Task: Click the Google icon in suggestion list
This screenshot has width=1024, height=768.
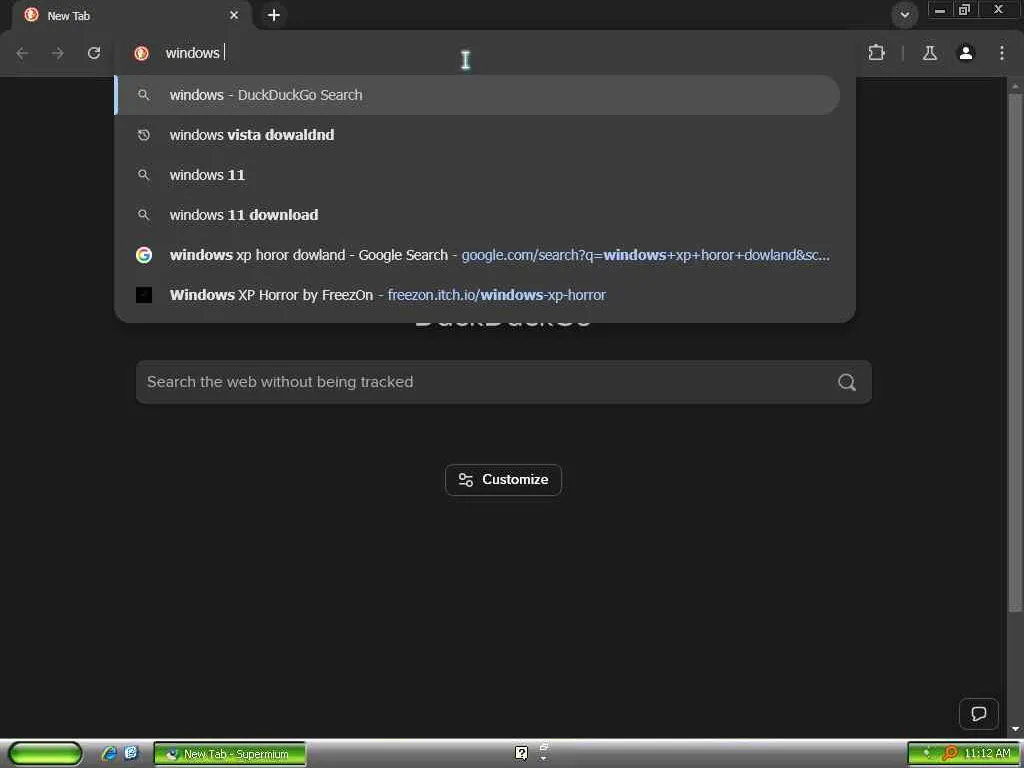Action: (x=144, y=255)
